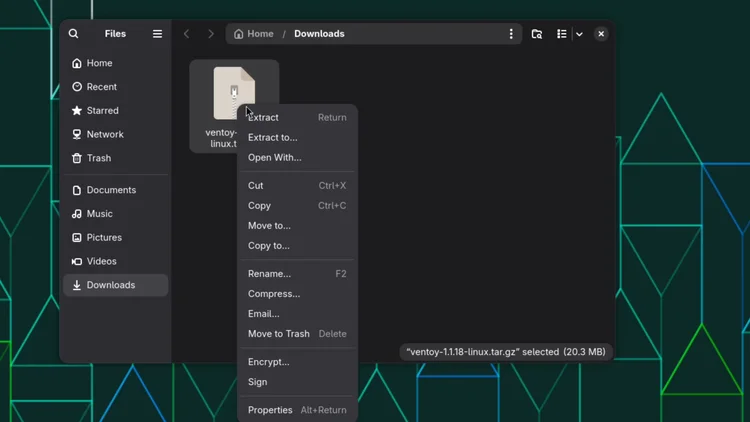Click Home in the path bar

click(254, 34)
